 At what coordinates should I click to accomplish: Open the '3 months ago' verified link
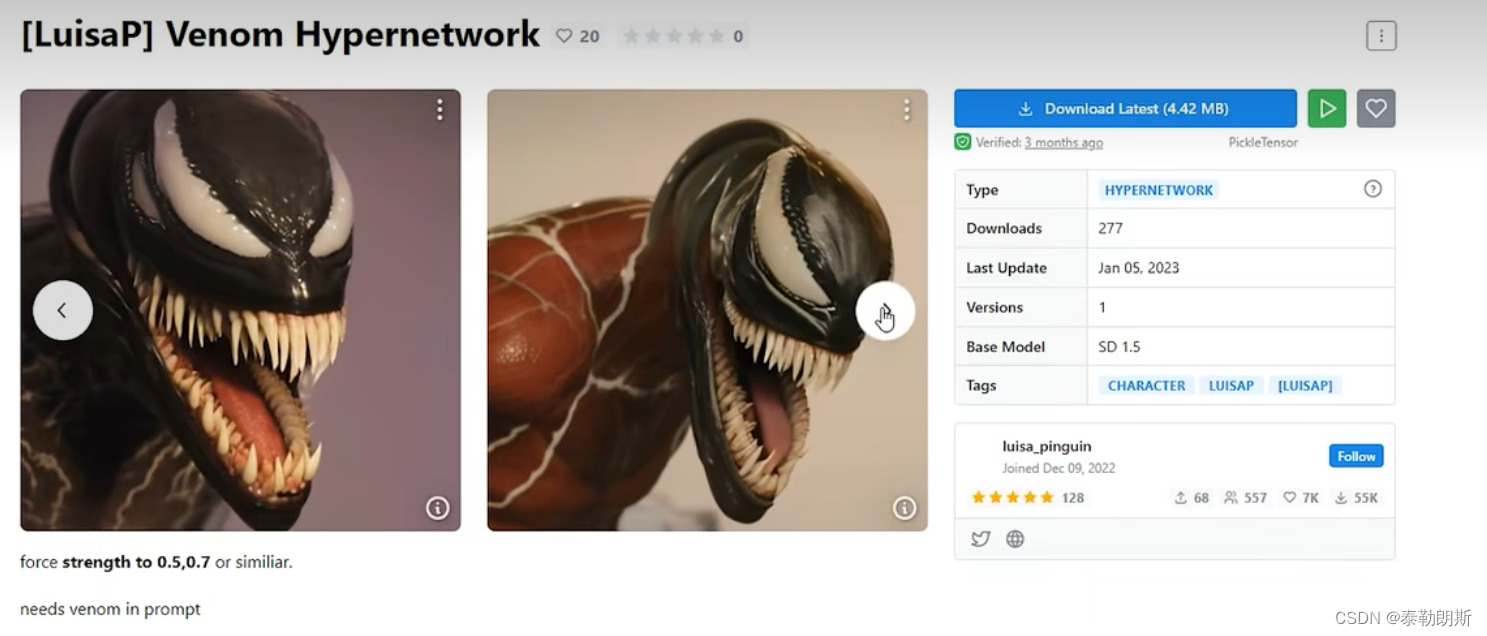pyautogui.click(x=1064, y=143)
